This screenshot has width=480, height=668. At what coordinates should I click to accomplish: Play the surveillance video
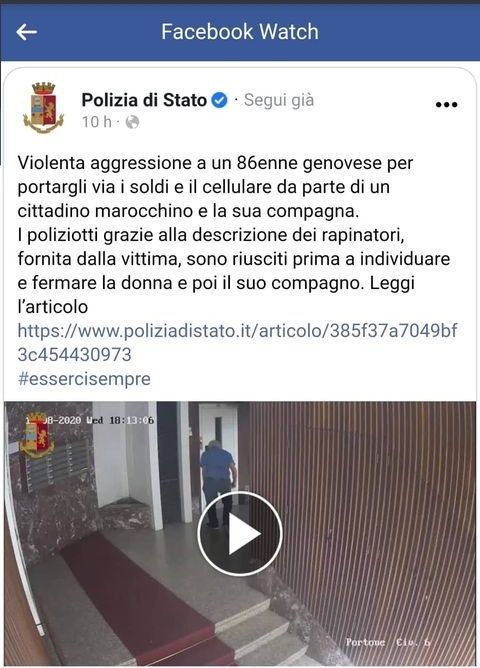pyautogui.click(x=240, y=533)
